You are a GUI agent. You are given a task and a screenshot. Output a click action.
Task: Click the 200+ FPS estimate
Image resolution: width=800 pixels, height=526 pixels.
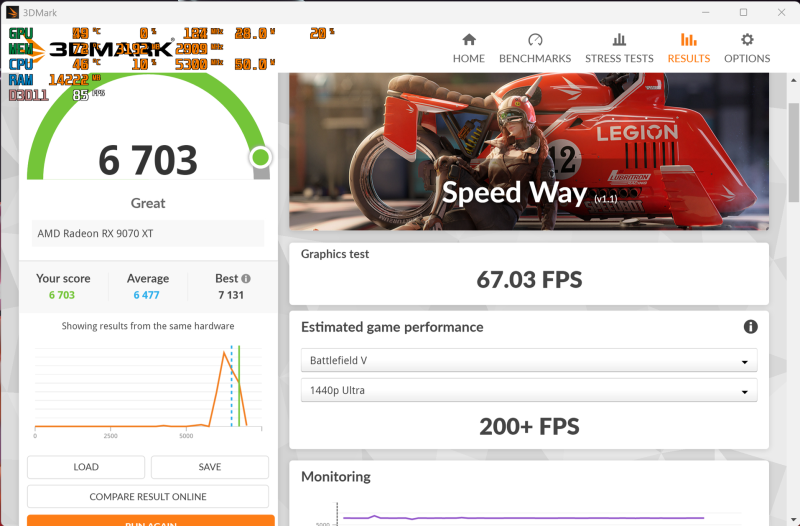click(x=529, y=427)
